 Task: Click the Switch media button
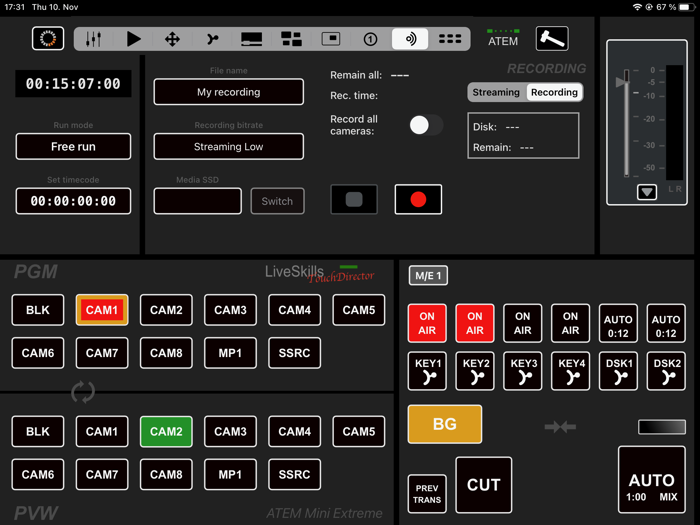(x=277, y=201)
